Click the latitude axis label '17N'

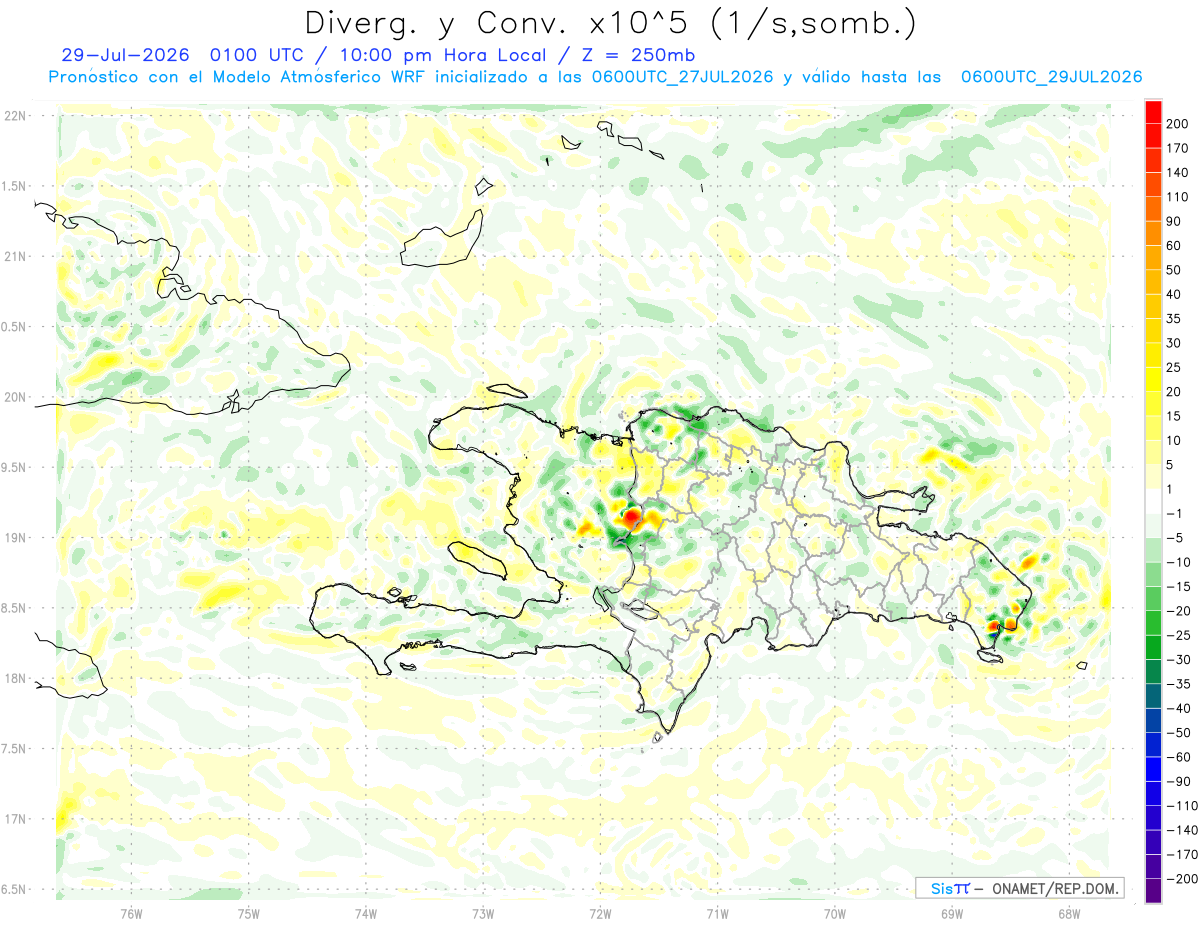pos(15,819)
